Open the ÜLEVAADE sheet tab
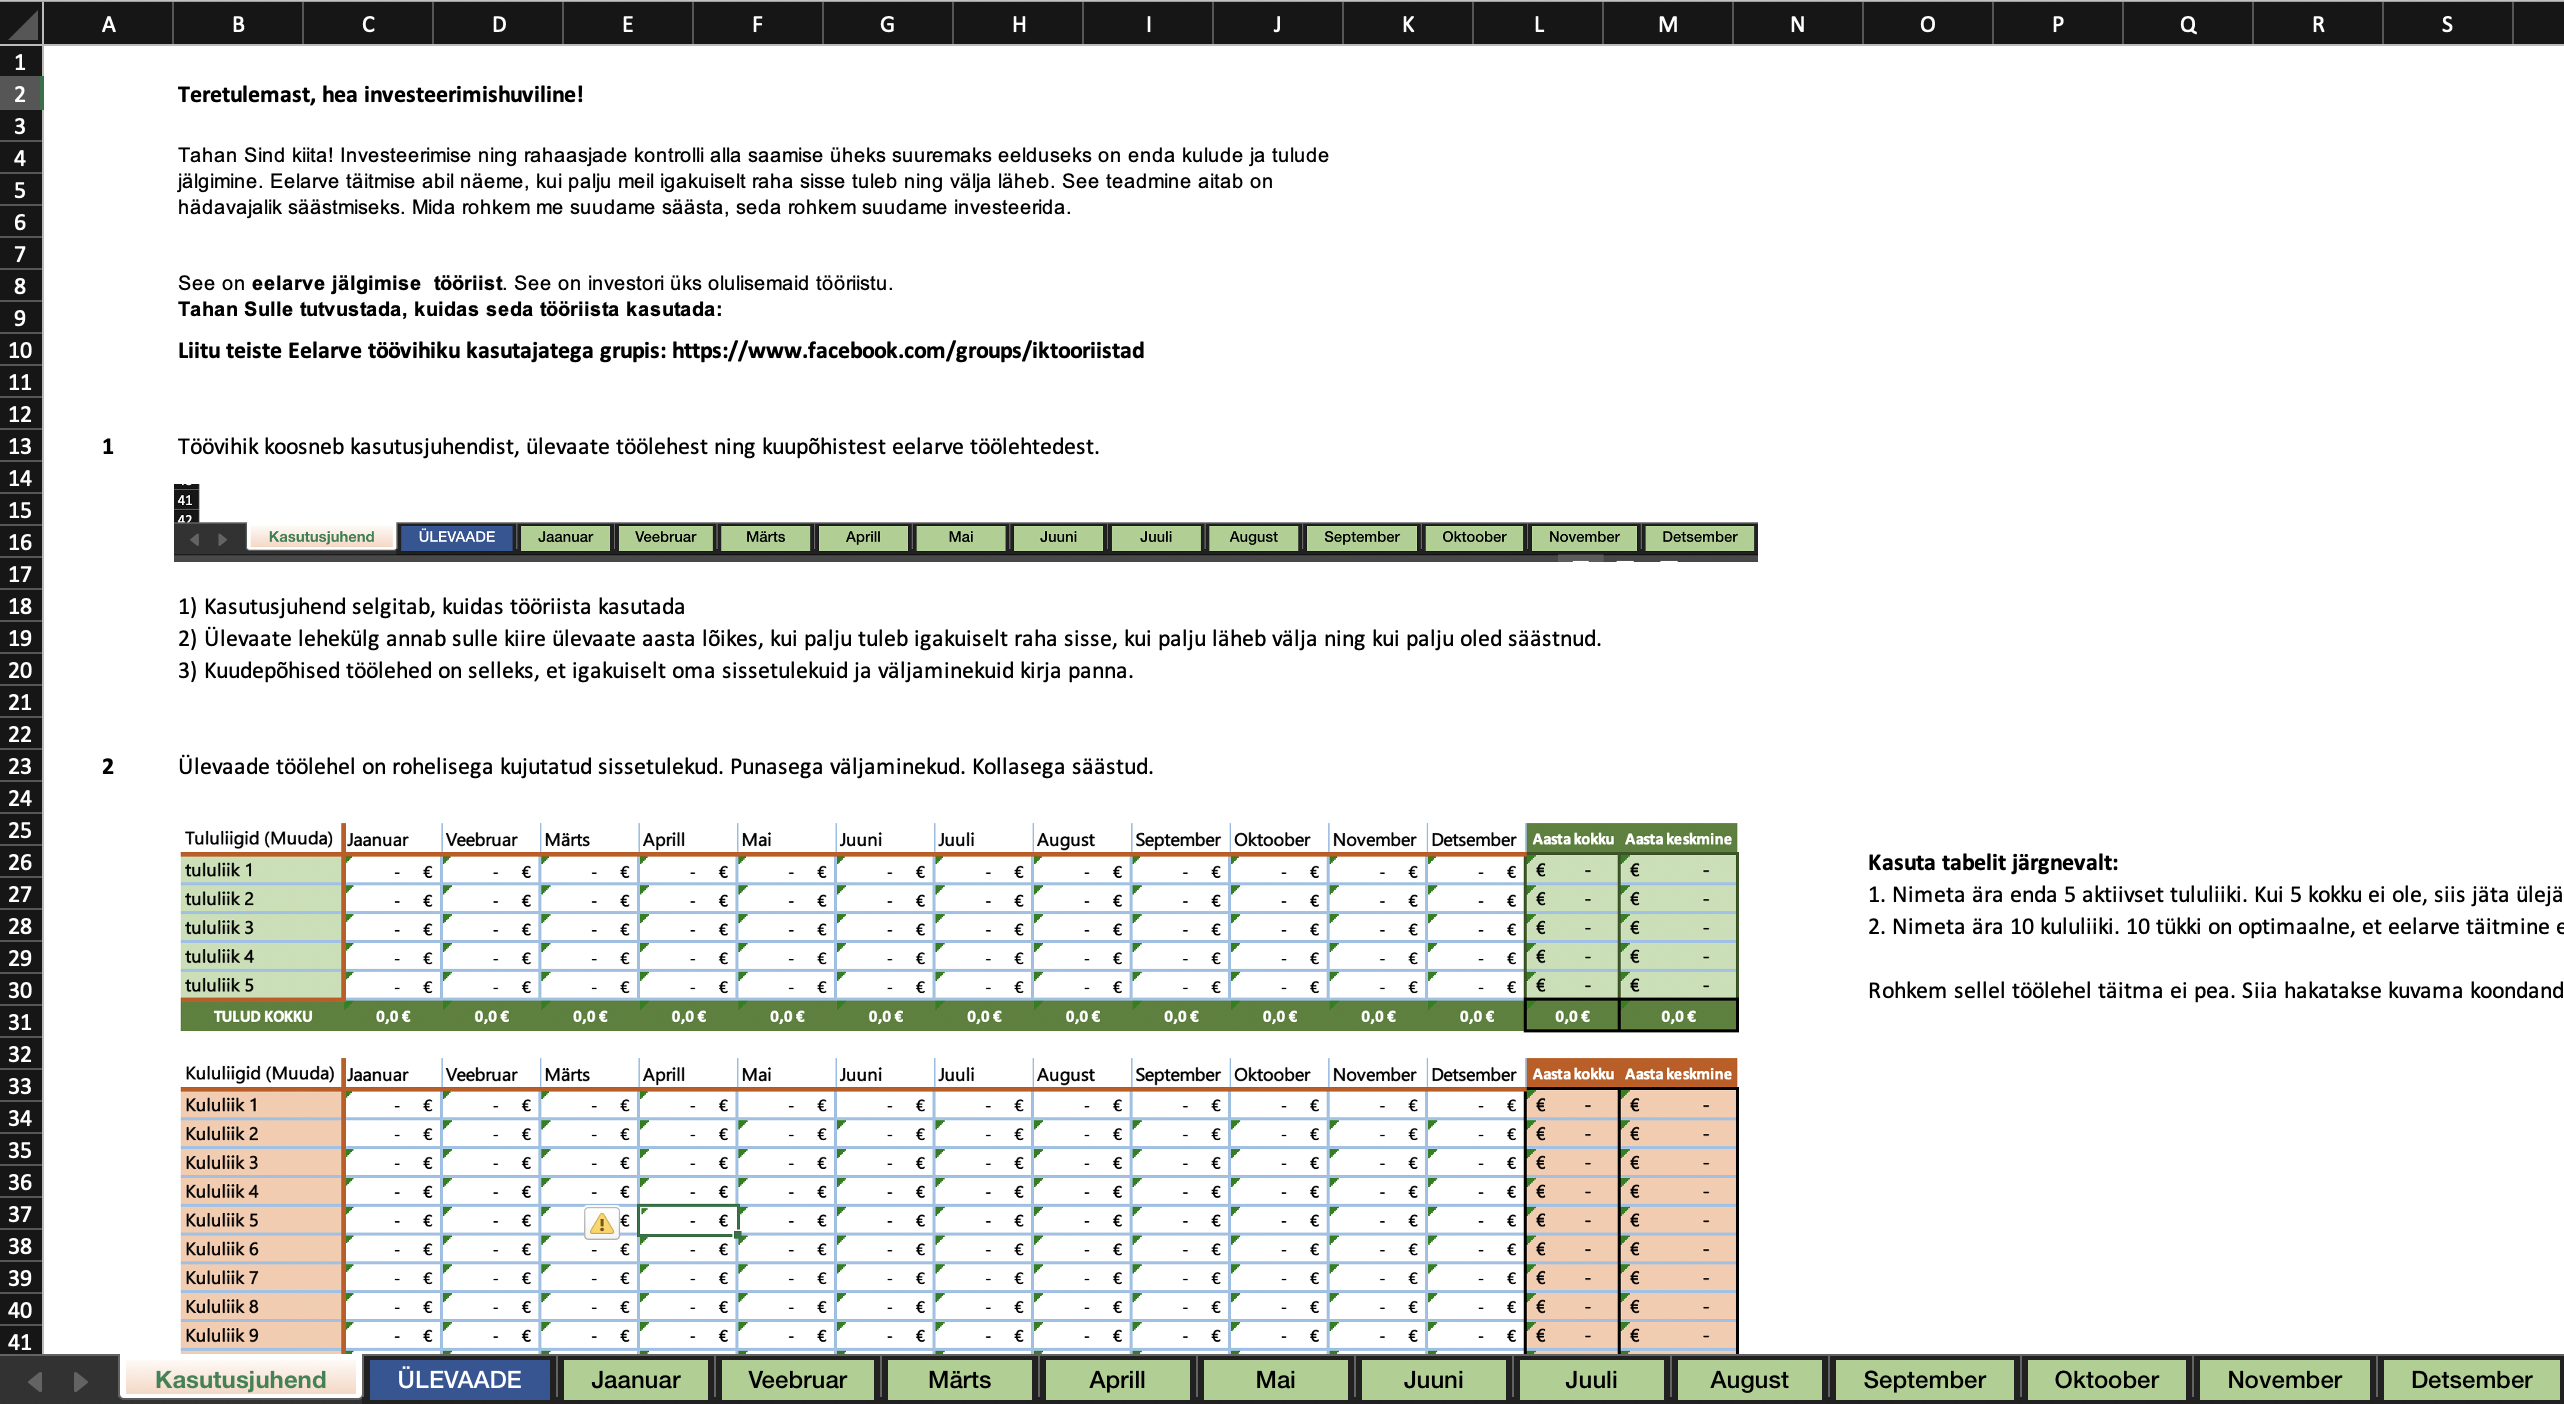This screenshot has height=1404, width=2564. 459,1380
